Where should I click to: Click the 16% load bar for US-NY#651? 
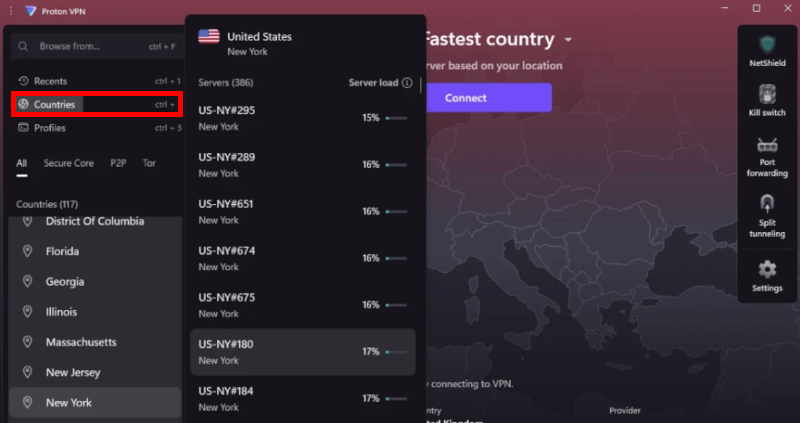396,212
